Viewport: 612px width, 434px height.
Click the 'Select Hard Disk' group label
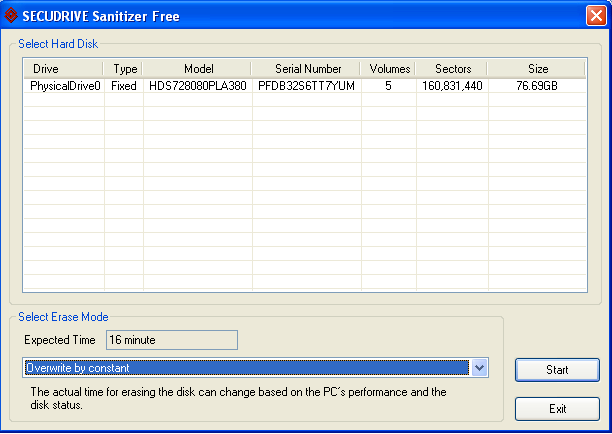click(x=58, y=44)
